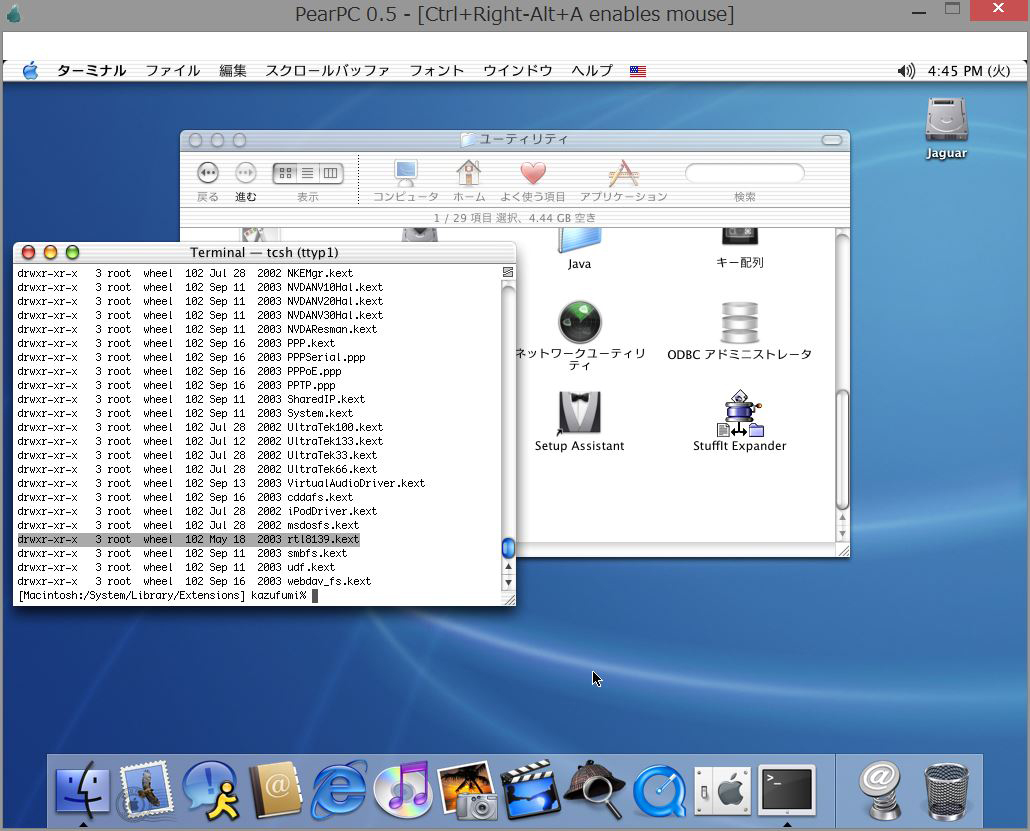Launch QuickTime Player from the Dock
The image size is (1030, 831).
tap(659, 791)
